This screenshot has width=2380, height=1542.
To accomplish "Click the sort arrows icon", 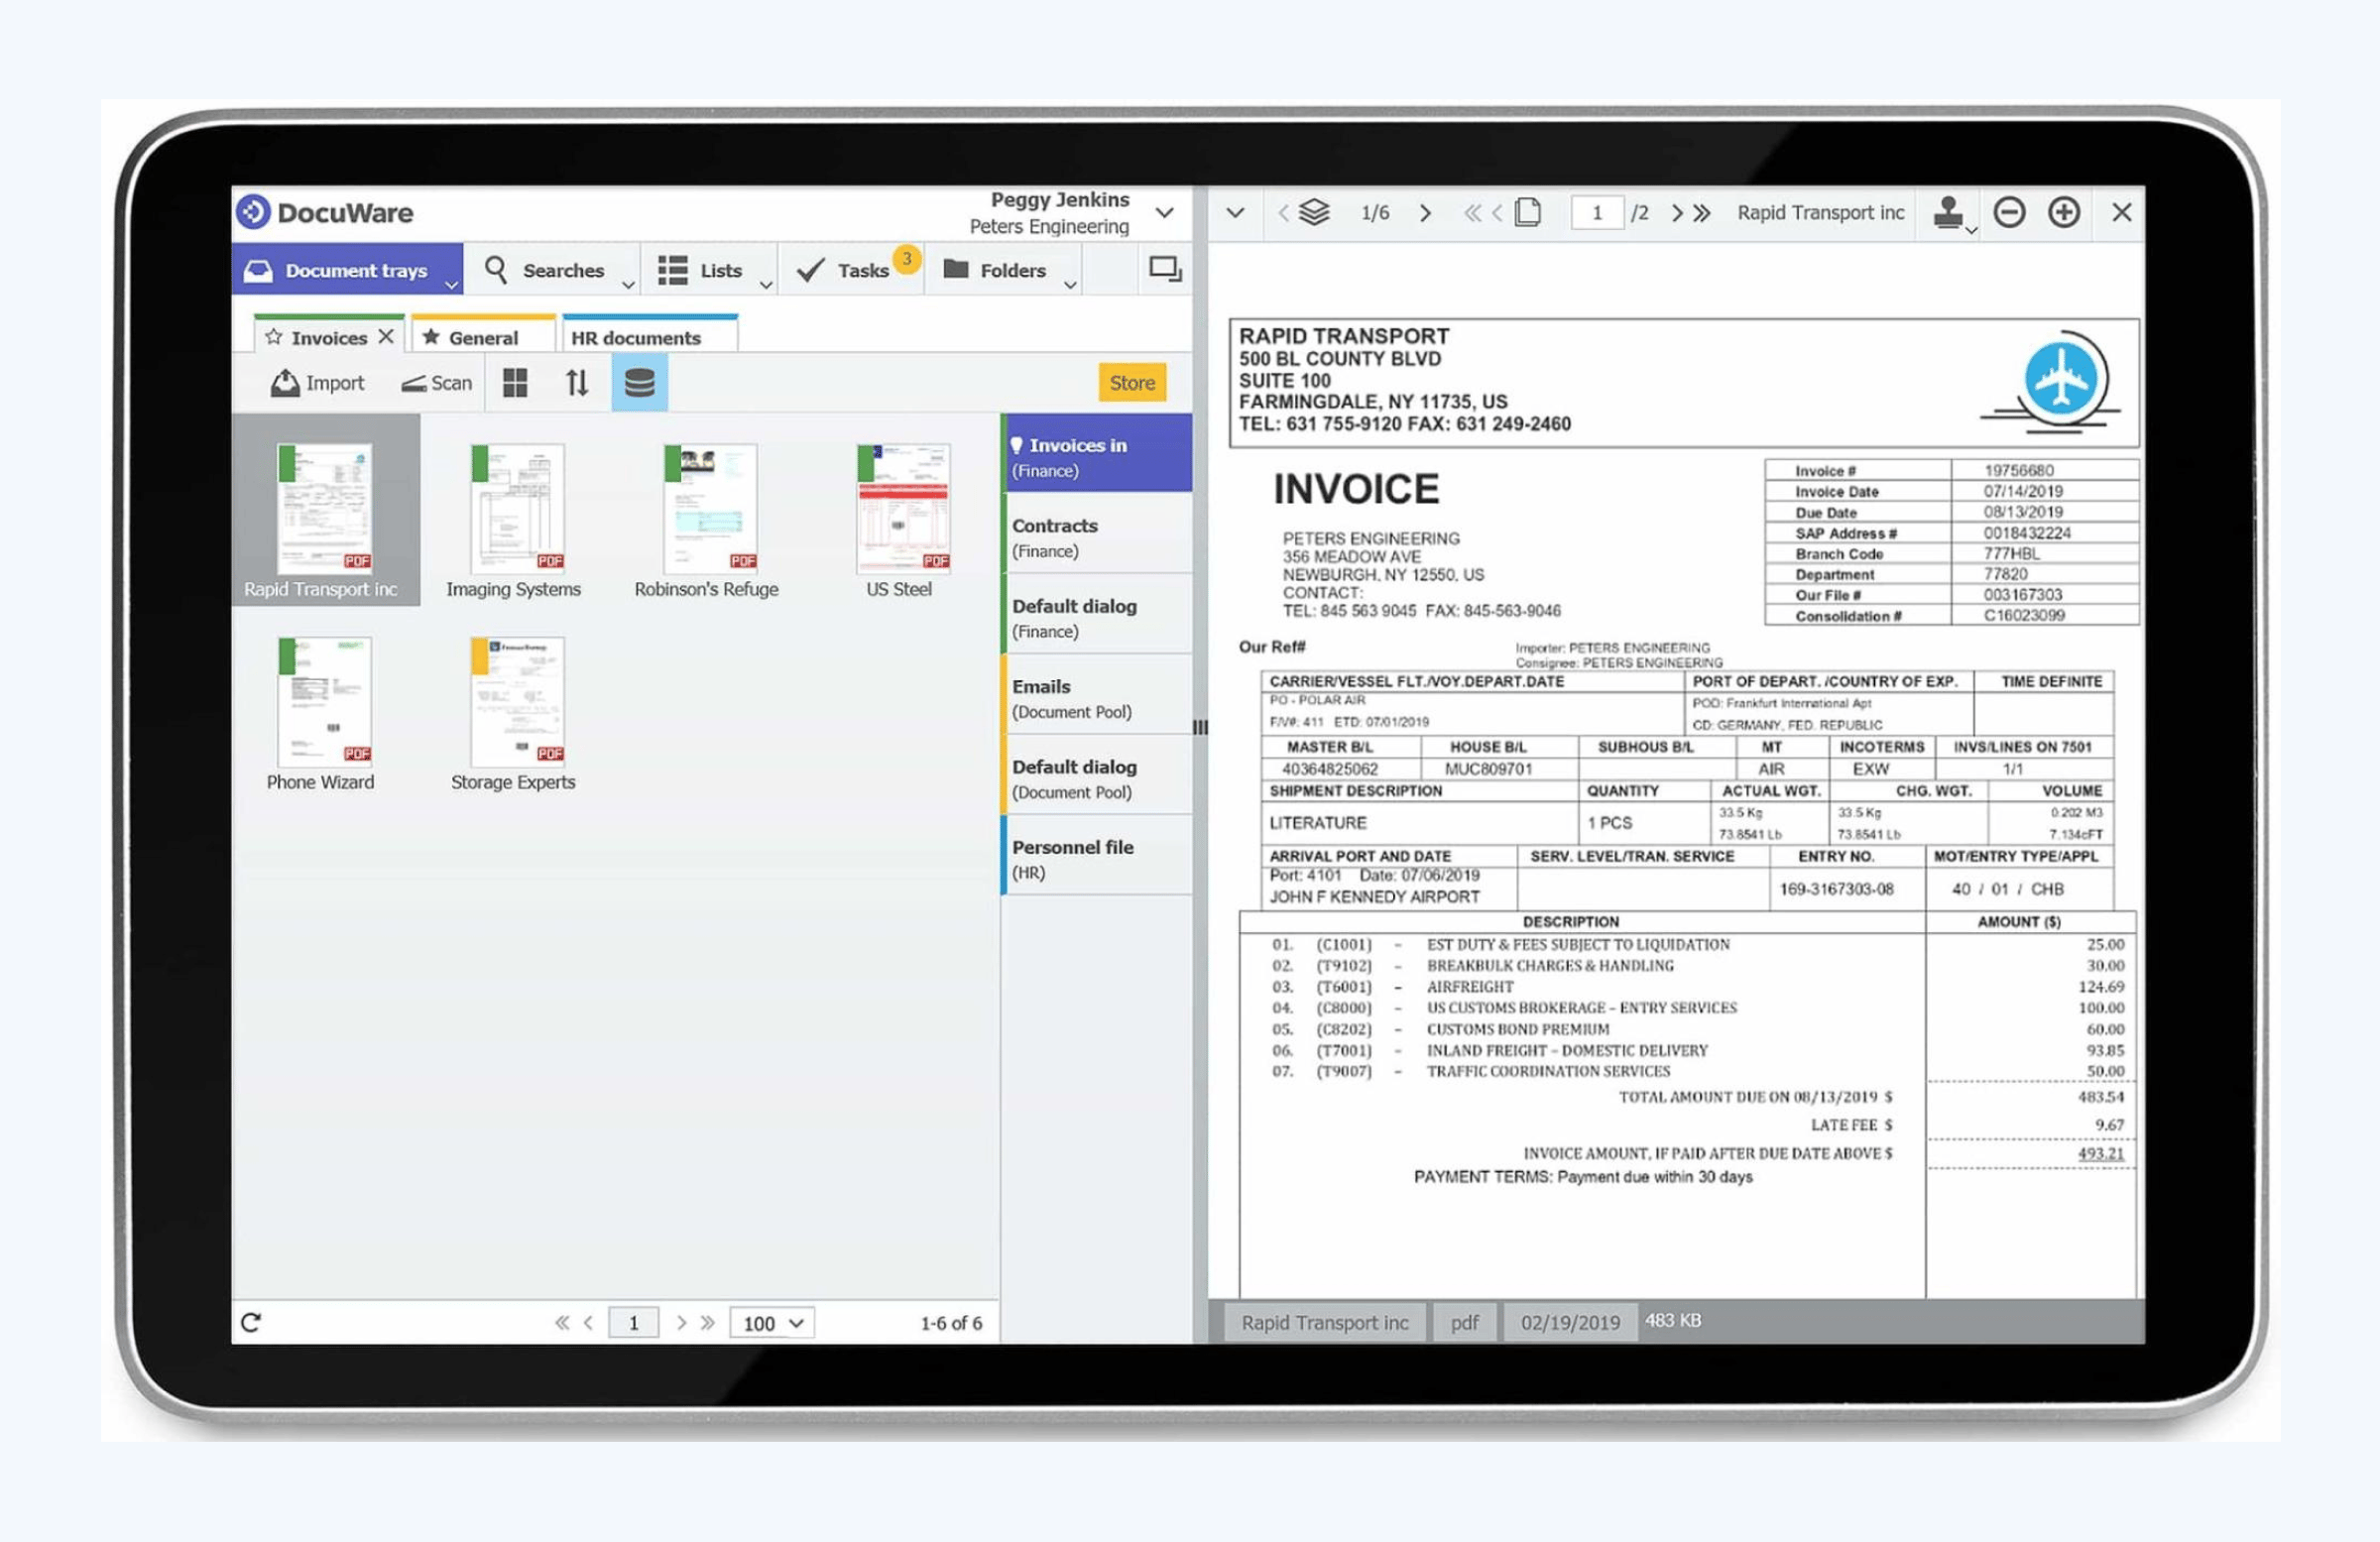I will click(577, 383).
